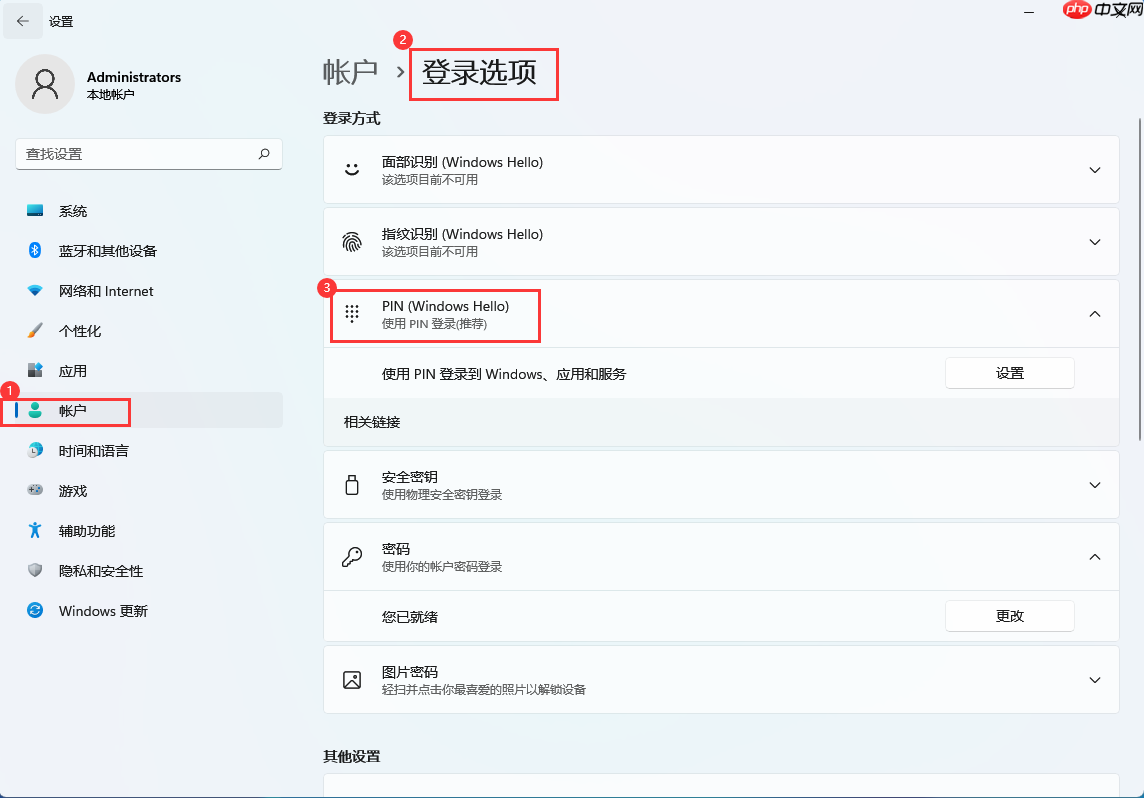Click the 设置 button to set up PIN
Viewport: 1144px width, 798px height.
(1009, 372)
